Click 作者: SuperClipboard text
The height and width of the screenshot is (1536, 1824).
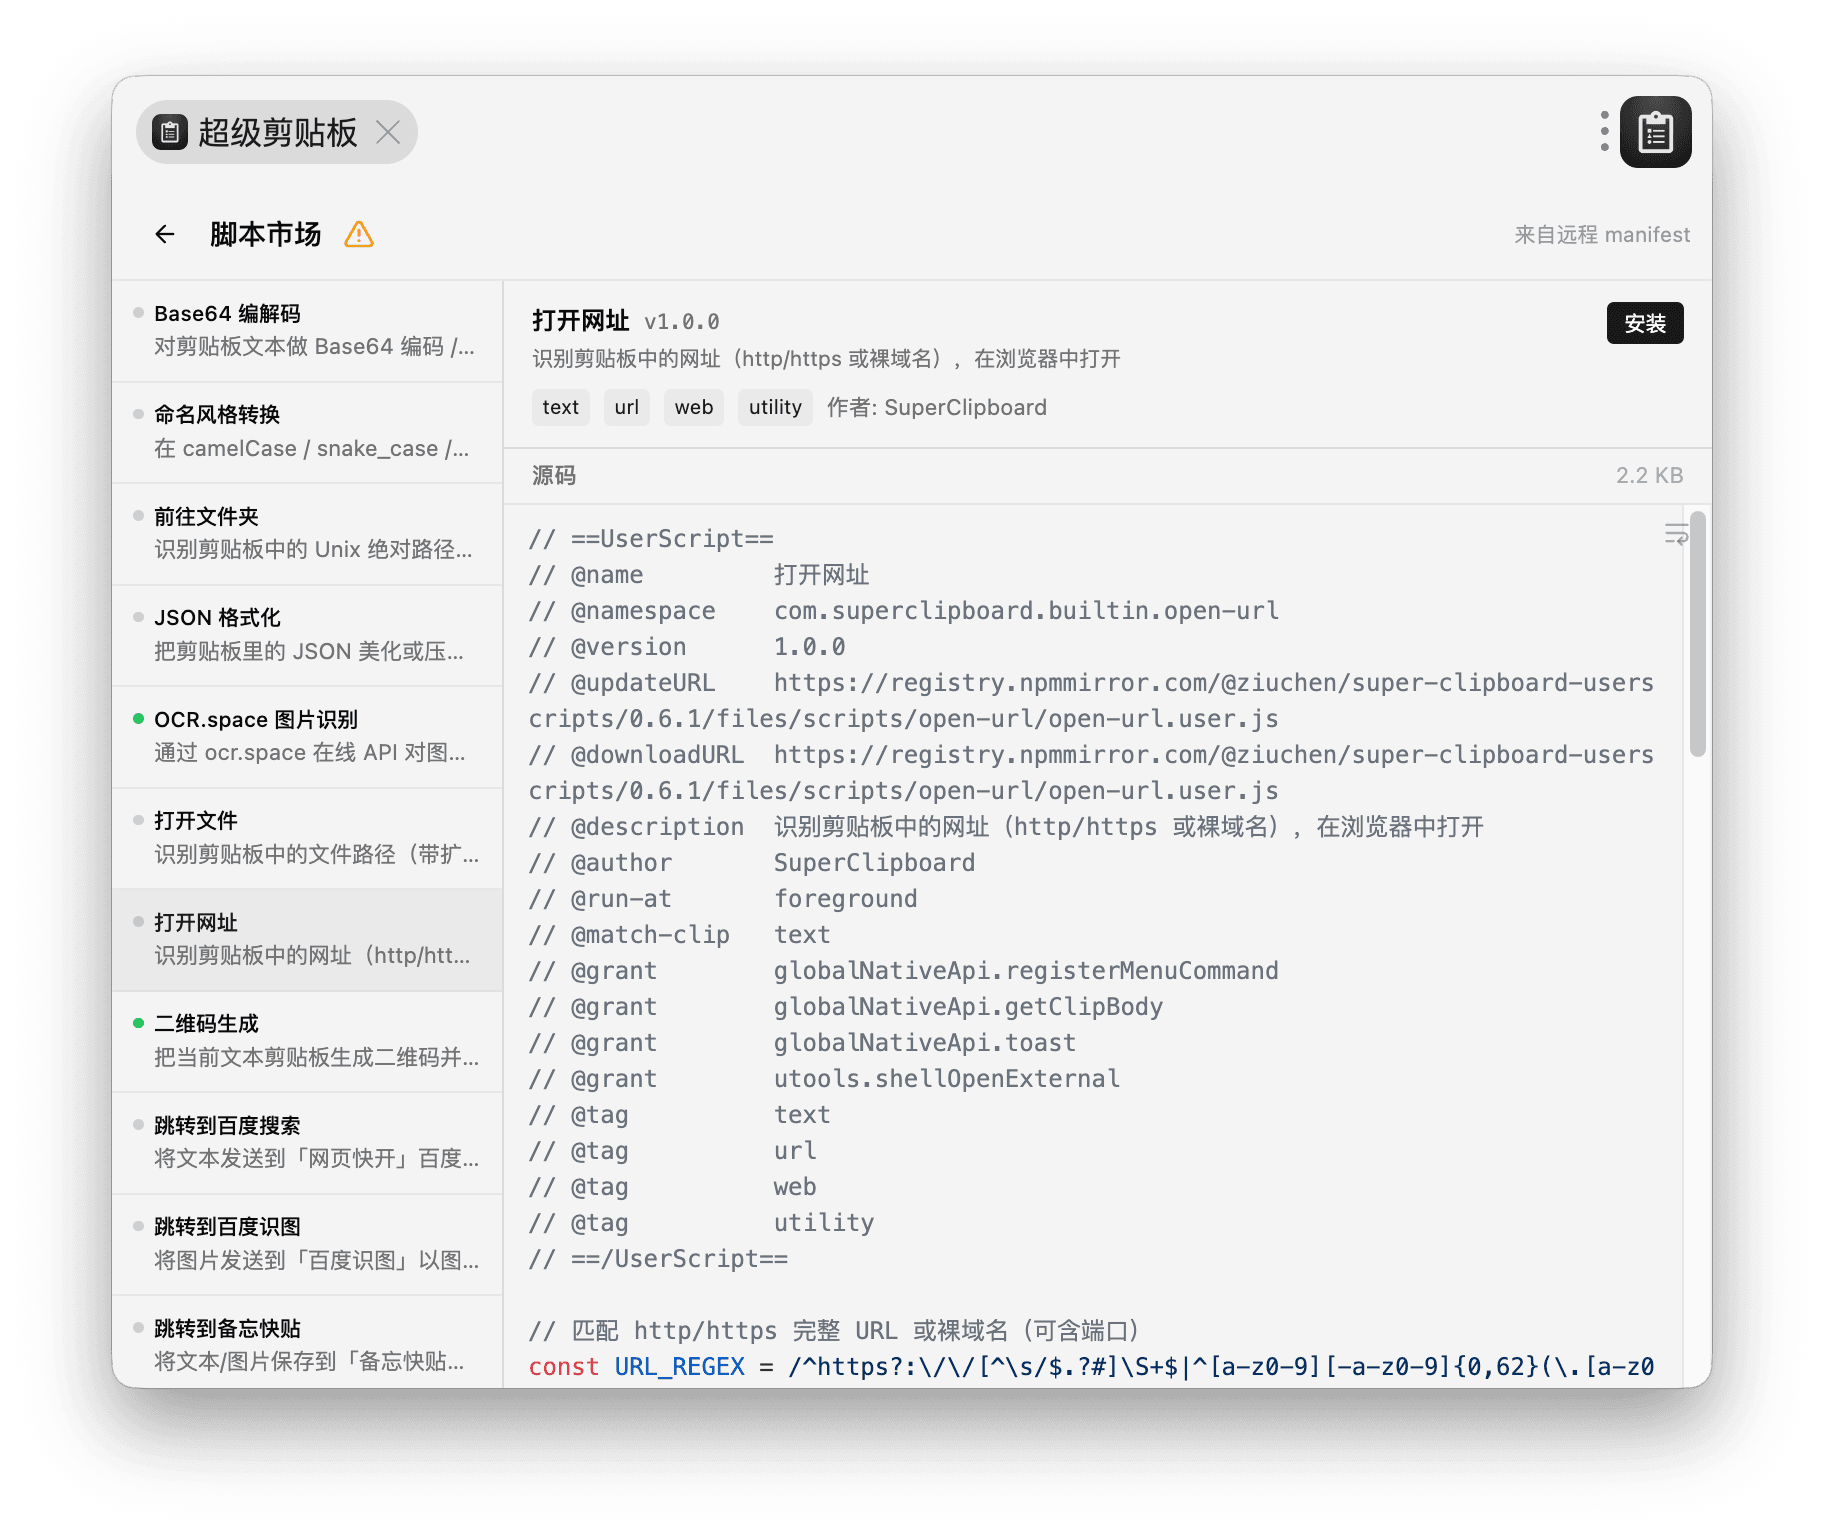[x=937, y=407]
